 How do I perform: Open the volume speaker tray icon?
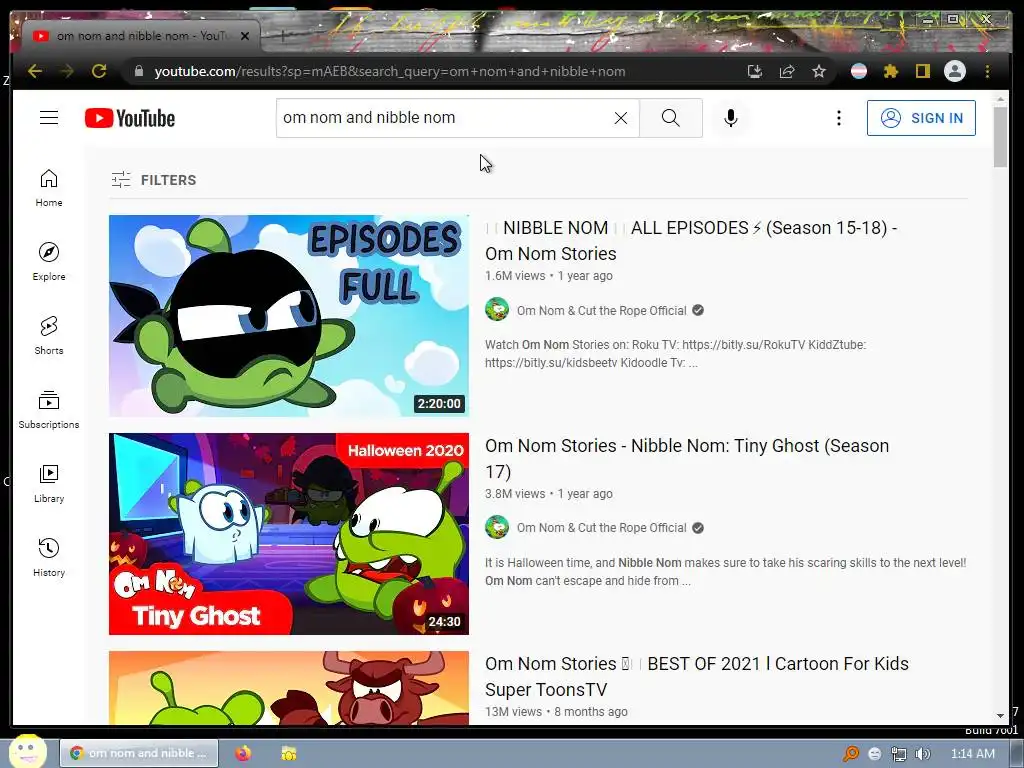tap(923, 754)
